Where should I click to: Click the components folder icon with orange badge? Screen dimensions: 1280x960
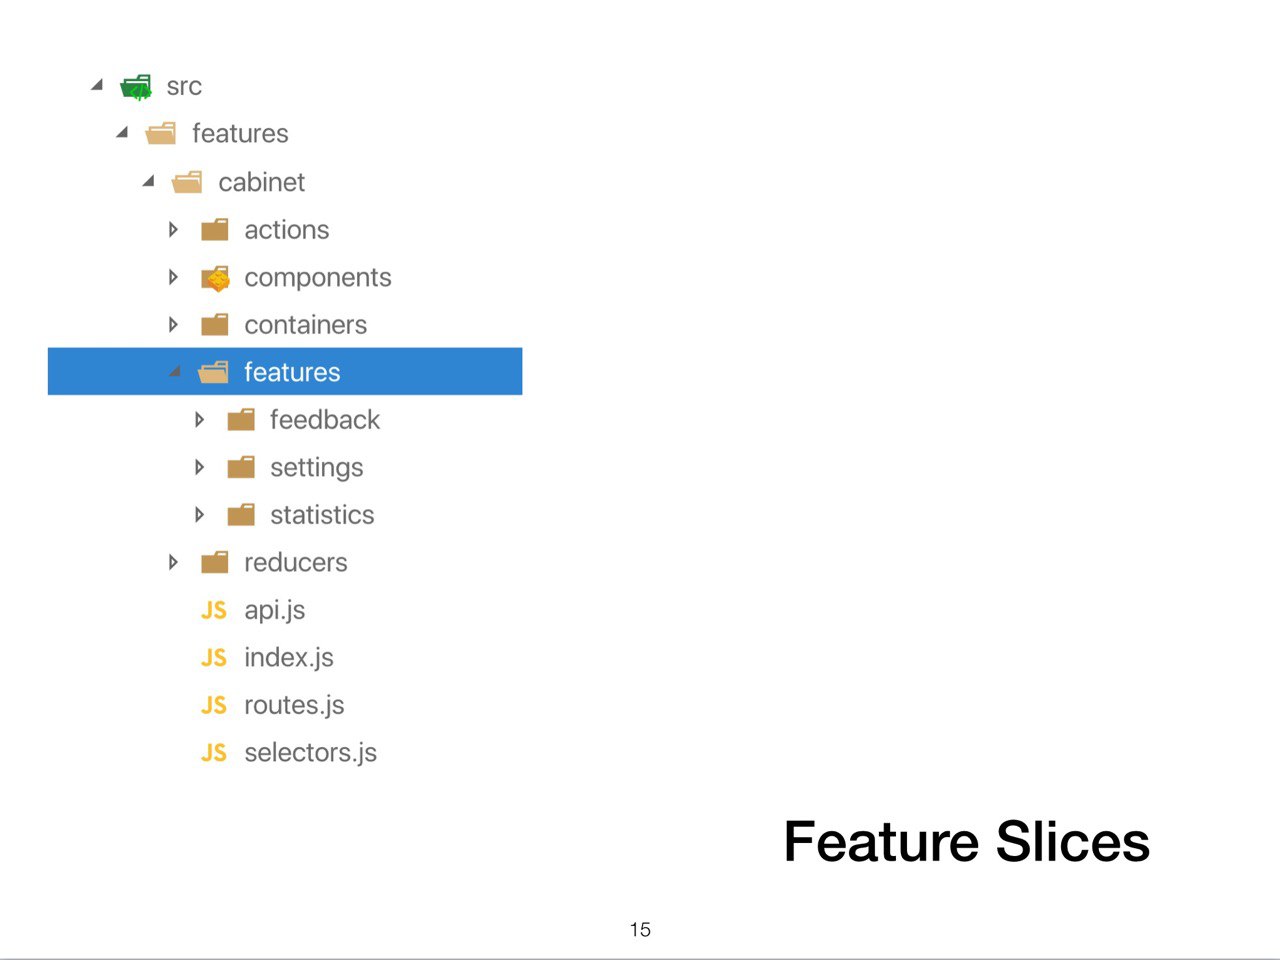click(215, 278)
